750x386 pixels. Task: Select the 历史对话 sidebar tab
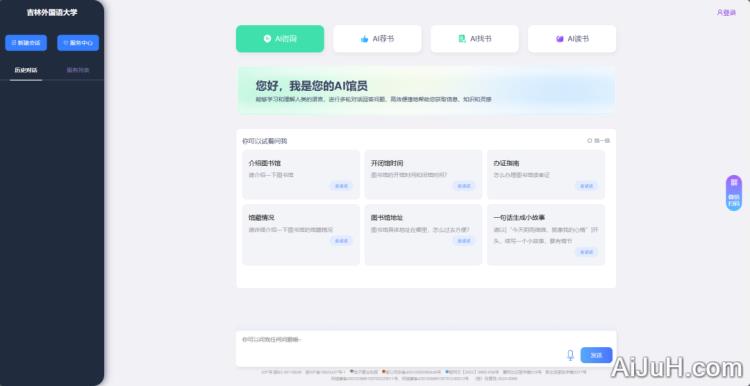(26, 70)
